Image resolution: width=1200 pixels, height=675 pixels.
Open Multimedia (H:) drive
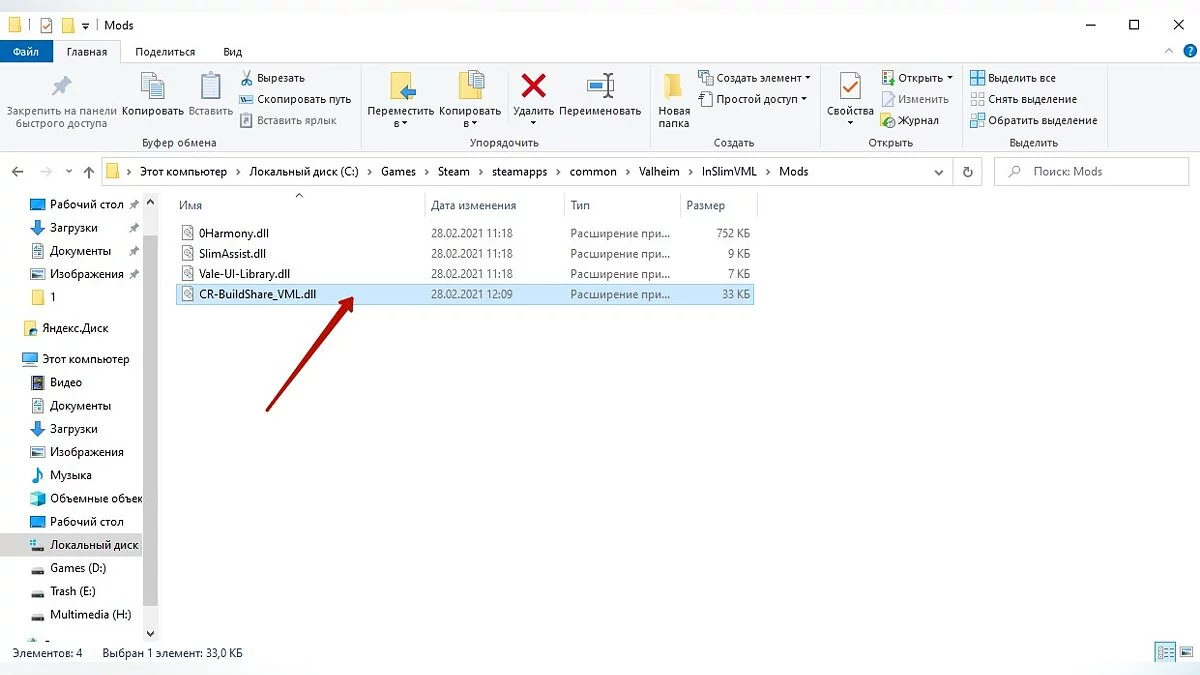pyautogui.click(x=80, y=615)
